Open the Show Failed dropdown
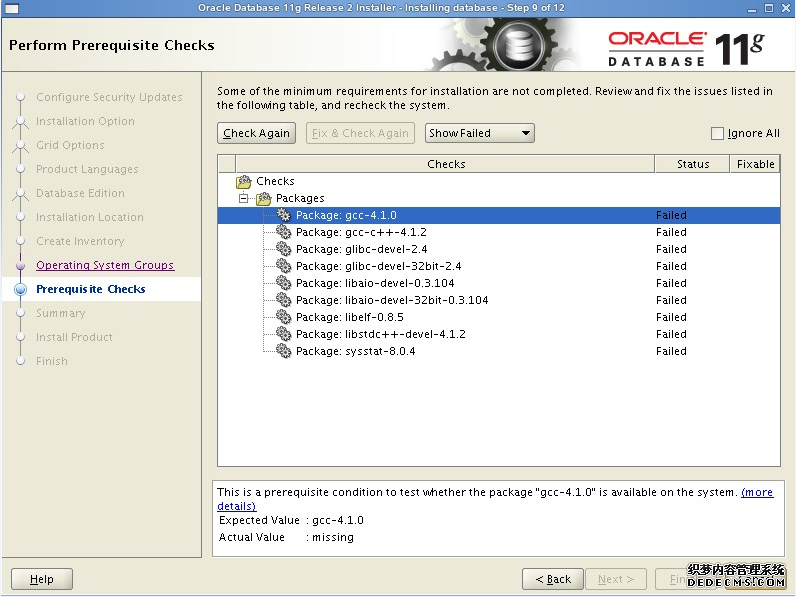 coord(480,133)
